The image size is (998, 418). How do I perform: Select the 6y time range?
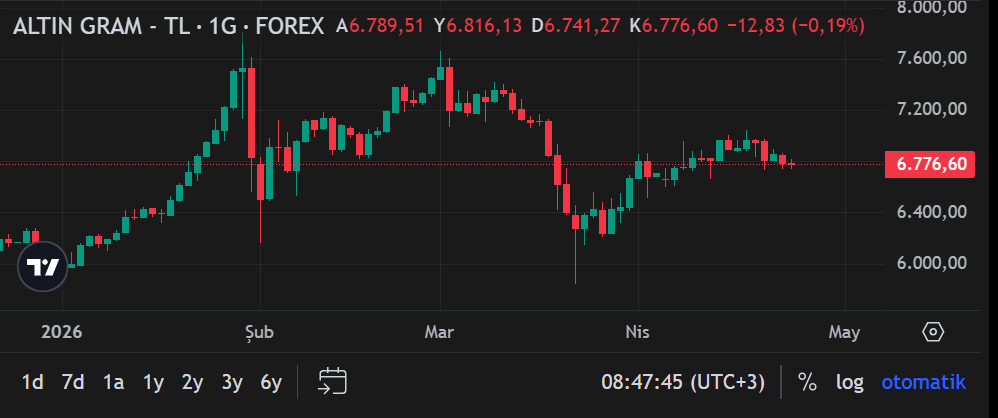[x=271, y=382]
